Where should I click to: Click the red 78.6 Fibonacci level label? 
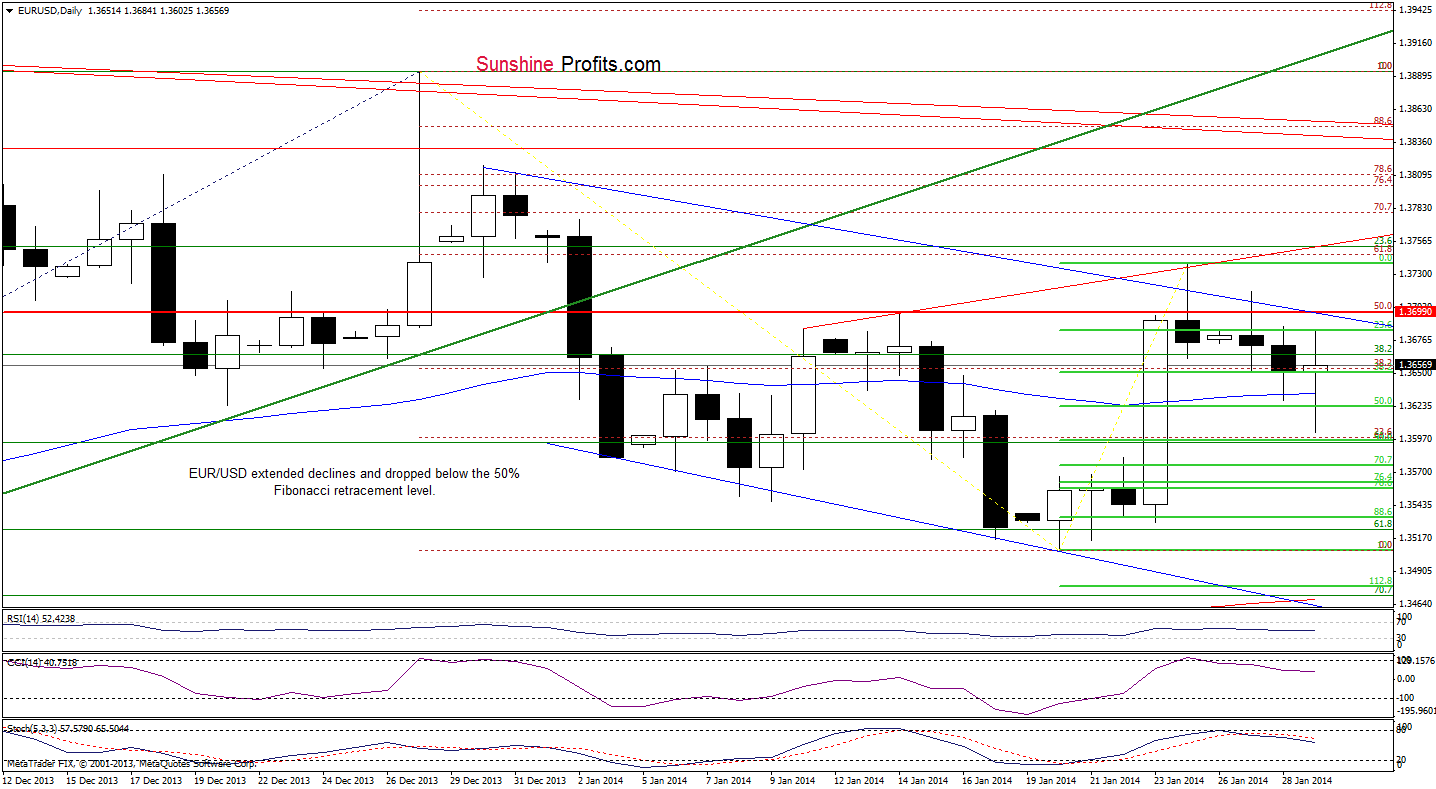pos(1383,169)
